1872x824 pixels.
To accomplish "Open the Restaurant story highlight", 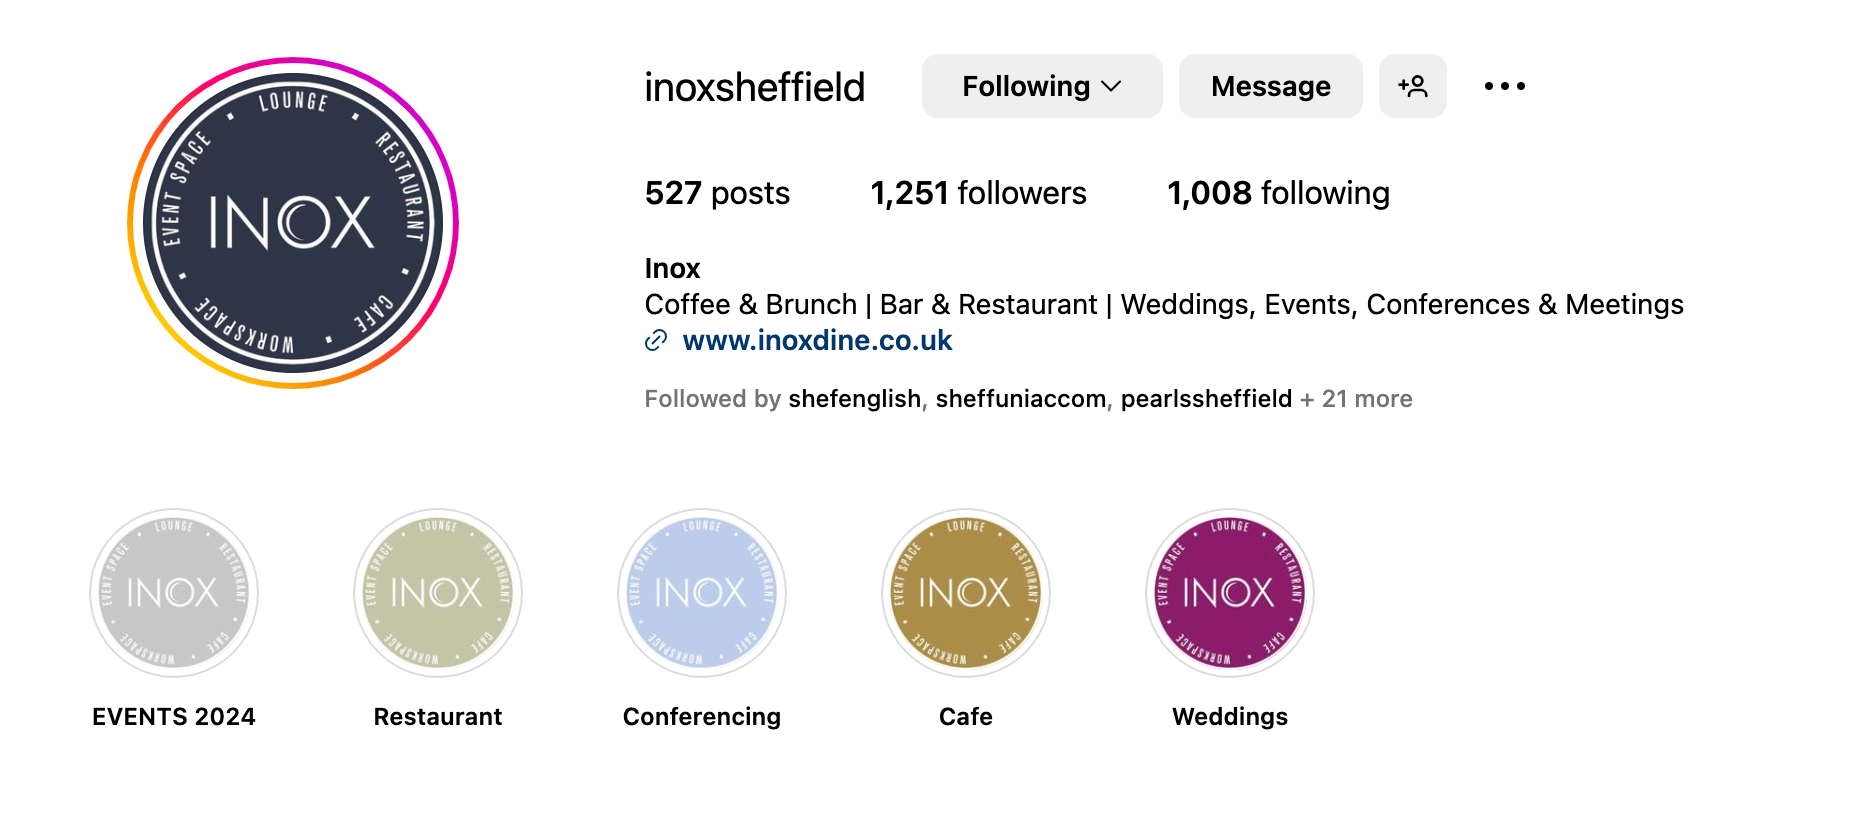I will [x=438, y=593].
